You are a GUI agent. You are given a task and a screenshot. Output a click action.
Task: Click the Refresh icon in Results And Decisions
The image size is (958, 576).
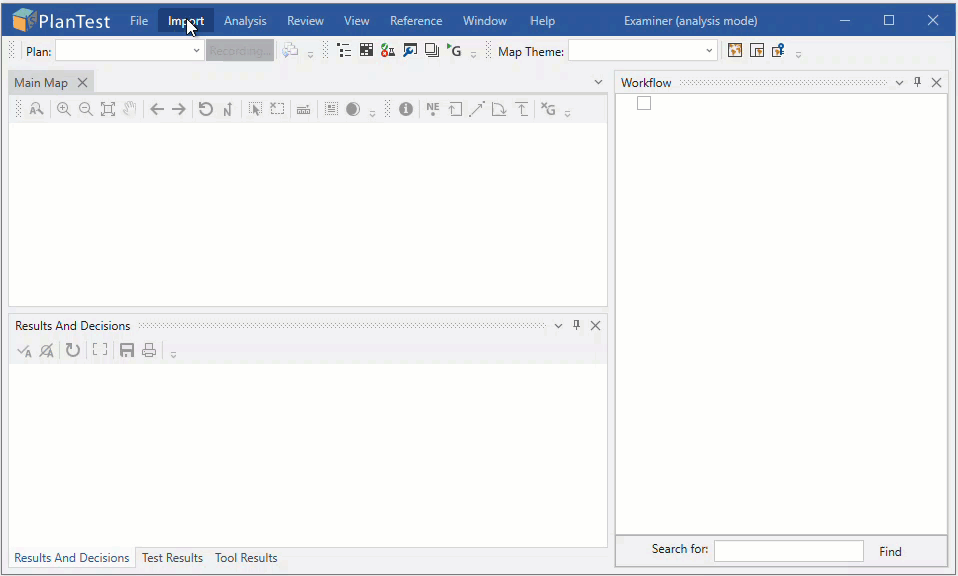click(71, 350)
